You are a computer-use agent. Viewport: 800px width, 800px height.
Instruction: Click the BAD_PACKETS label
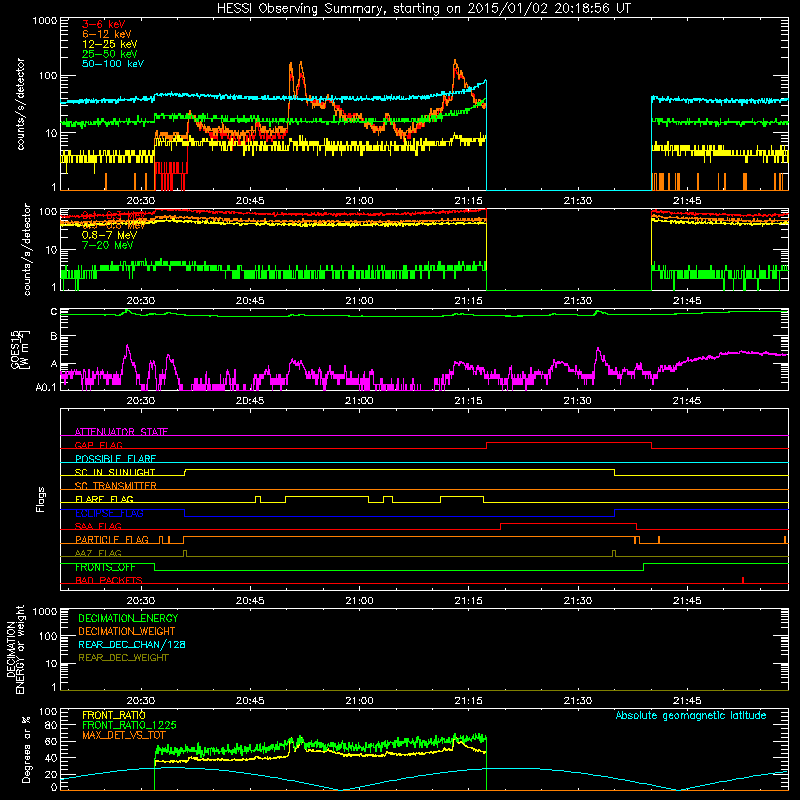pos(109,580)
